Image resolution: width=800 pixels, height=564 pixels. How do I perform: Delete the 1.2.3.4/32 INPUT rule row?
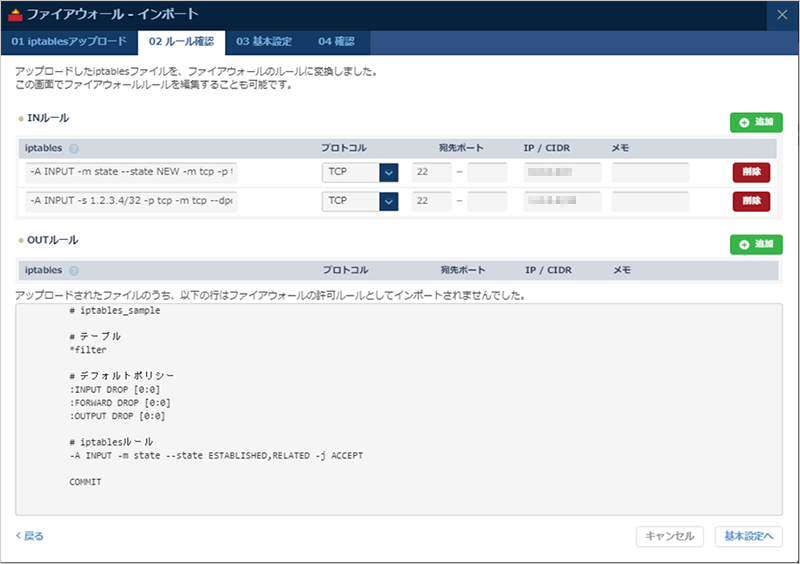[751, 201]
